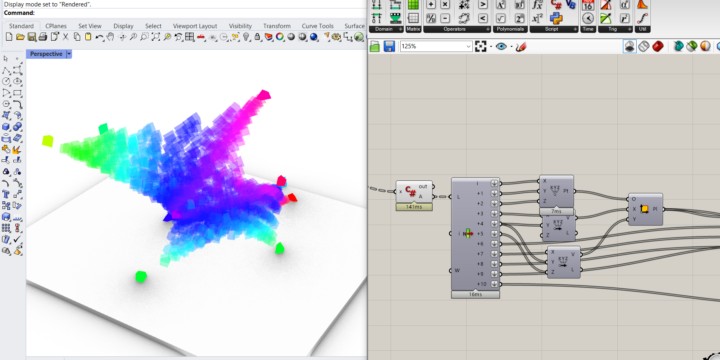Image resolution: width=720 pixels, height=360 pixels.
Task: Toggle wireframe preview mode icon
Action: coord(644,46)
